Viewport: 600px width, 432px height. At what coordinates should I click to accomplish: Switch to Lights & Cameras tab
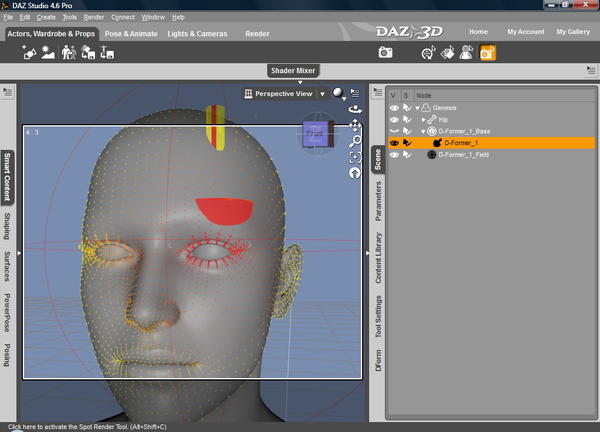pyautogui.click(x=197, y=34)
